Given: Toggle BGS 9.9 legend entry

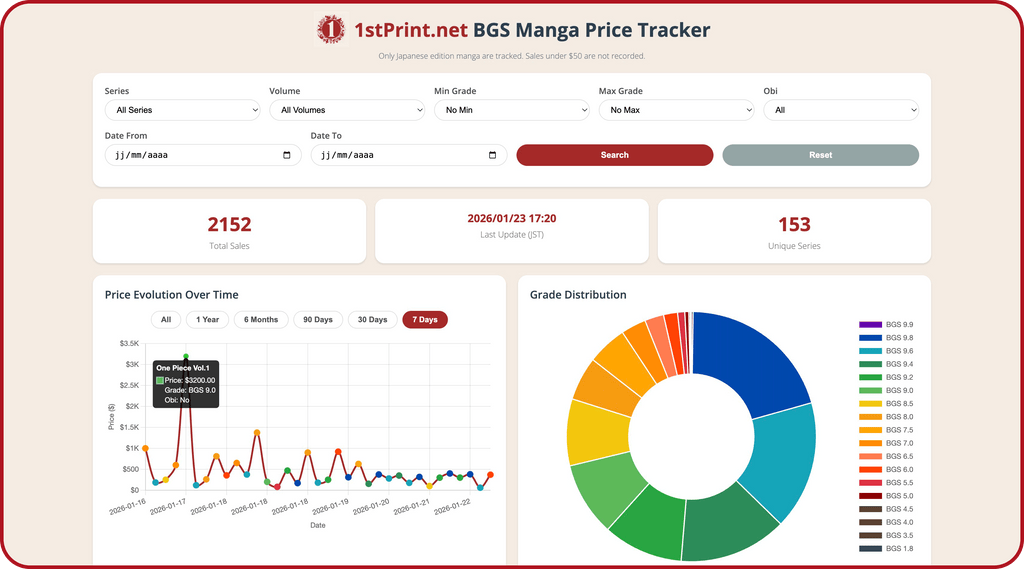Looking at the screenshot, I should tap(886, 325).
